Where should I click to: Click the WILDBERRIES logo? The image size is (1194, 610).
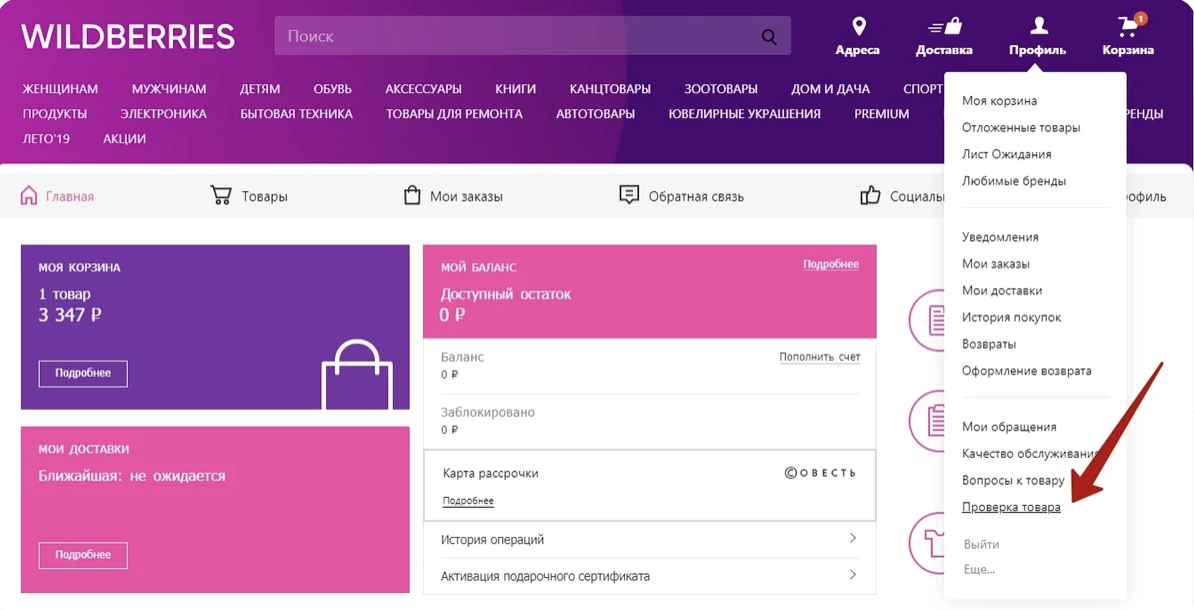tap(128, 37)
